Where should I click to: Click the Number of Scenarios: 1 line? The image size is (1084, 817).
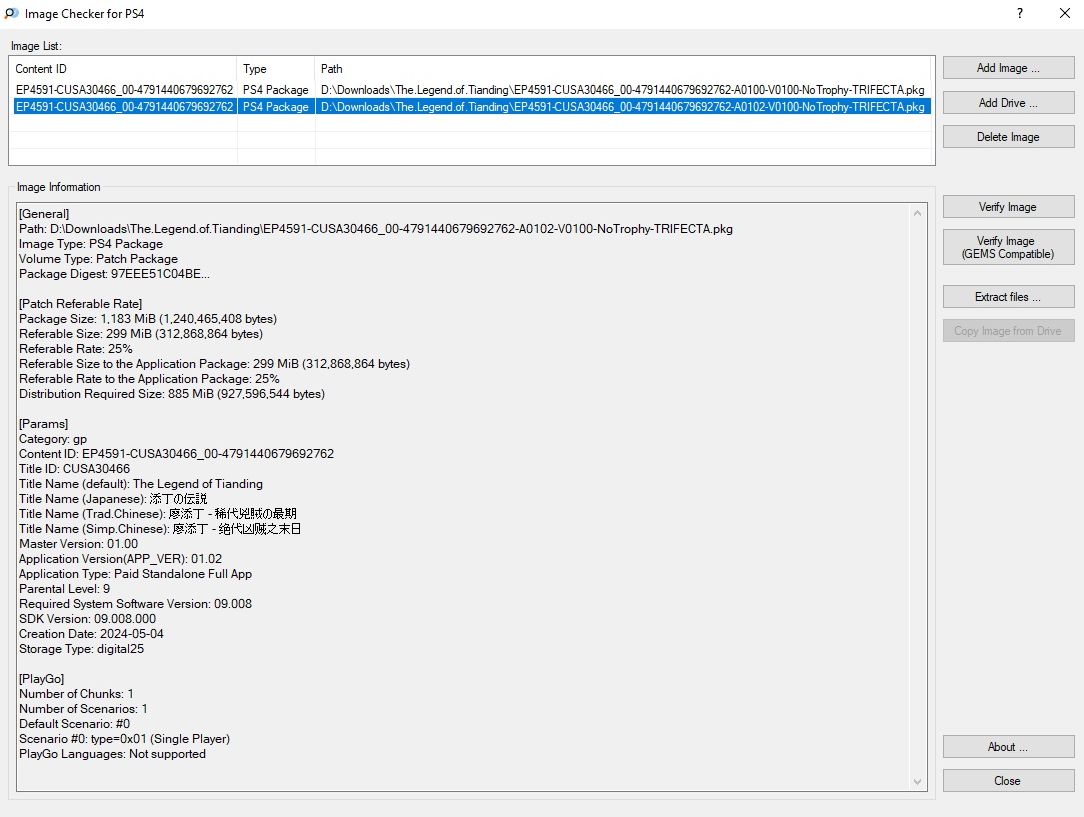pyautogui.click(x=83, y=708)
